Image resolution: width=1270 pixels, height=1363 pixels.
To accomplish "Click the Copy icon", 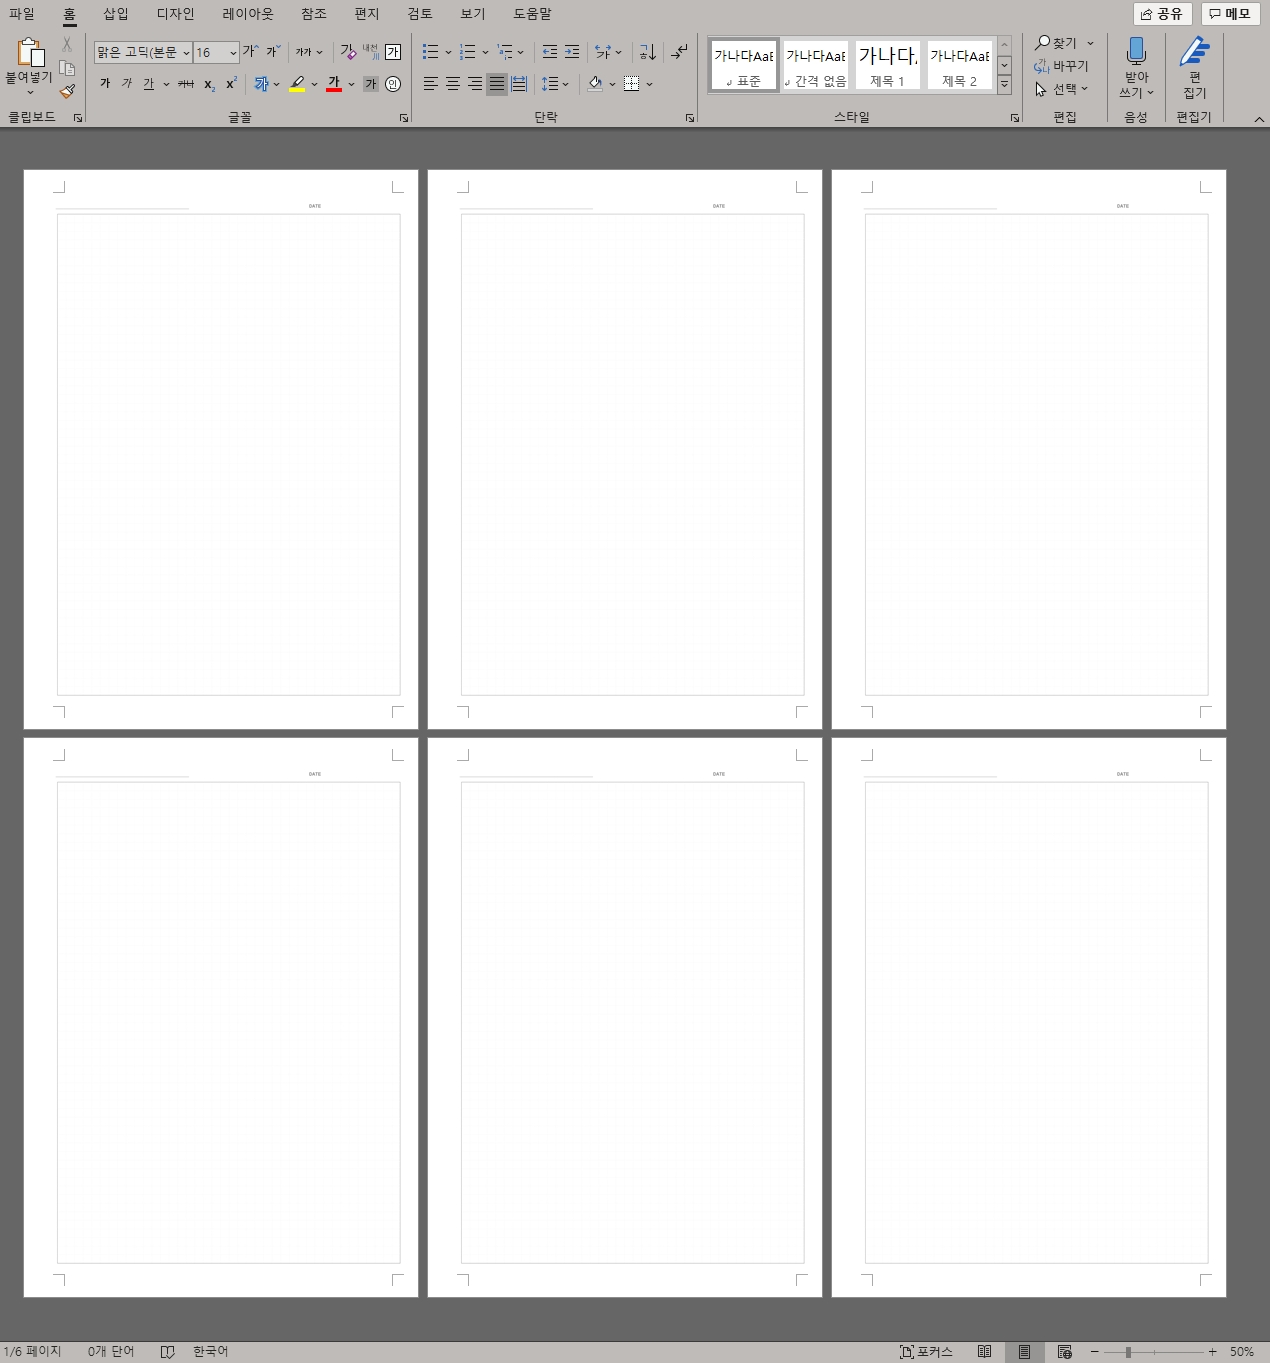I will tap(67, 68).
